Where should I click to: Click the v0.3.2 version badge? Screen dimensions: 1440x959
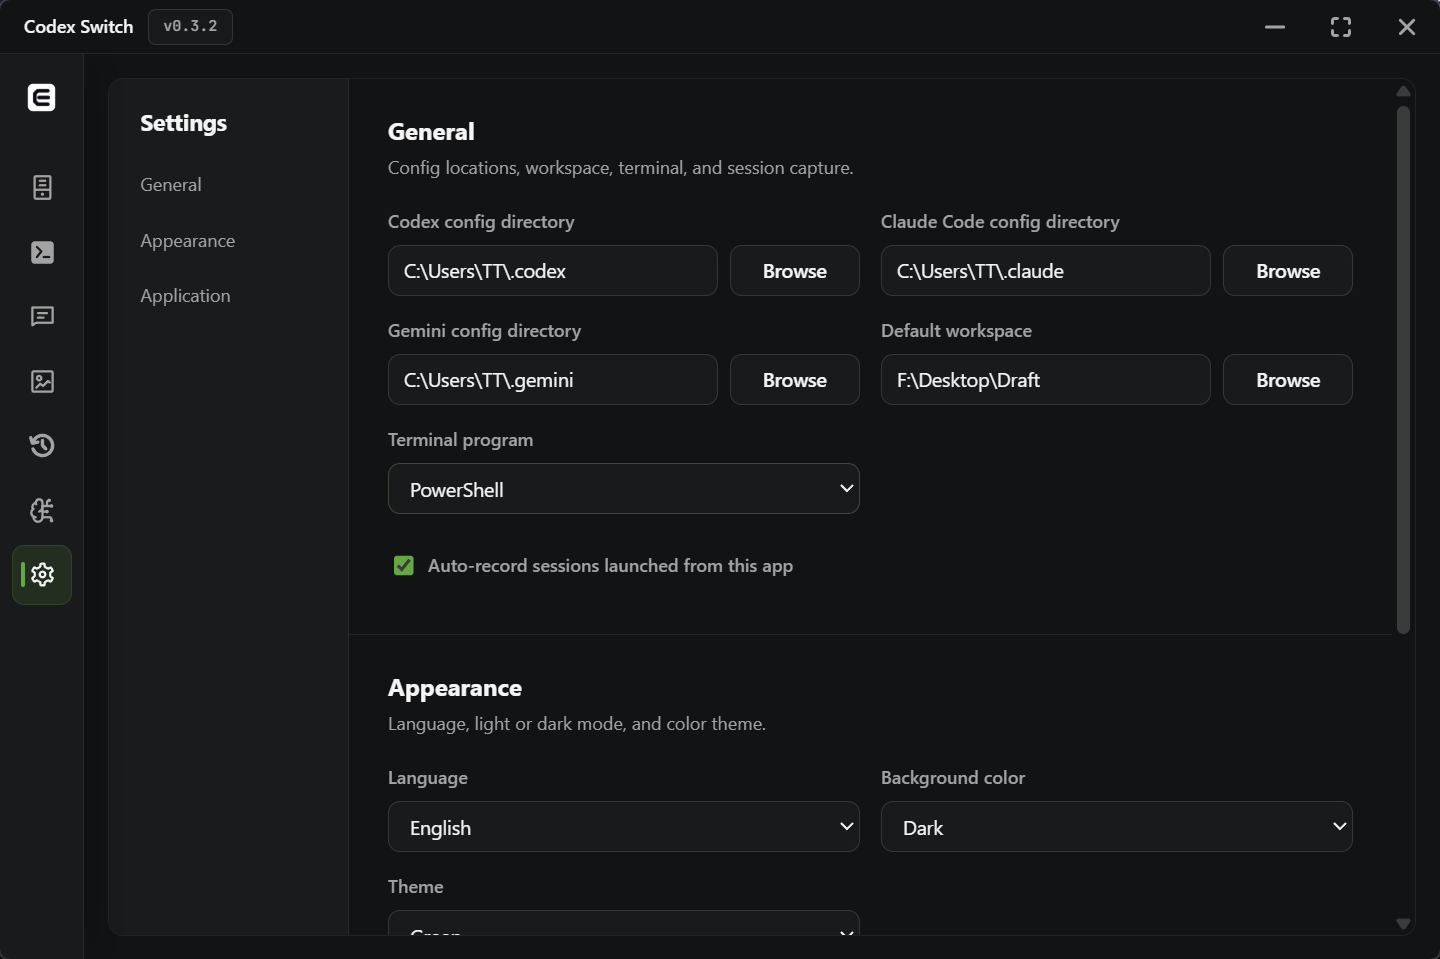click(x=190, y=27)
